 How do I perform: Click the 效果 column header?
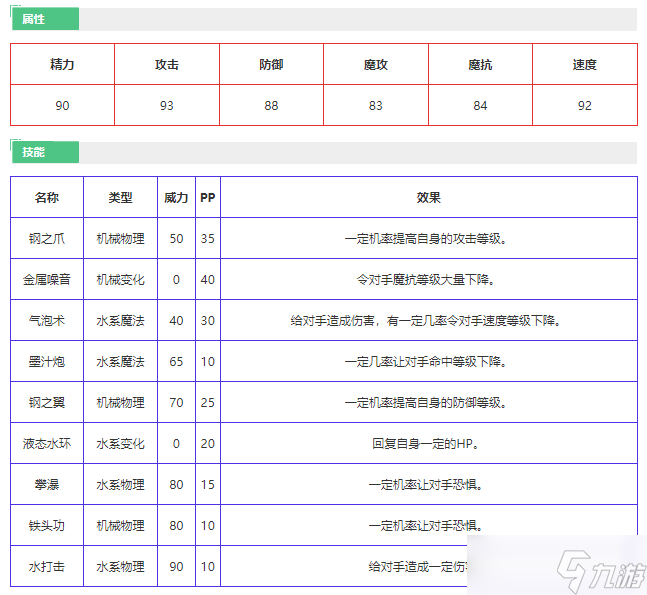[429, 197]
